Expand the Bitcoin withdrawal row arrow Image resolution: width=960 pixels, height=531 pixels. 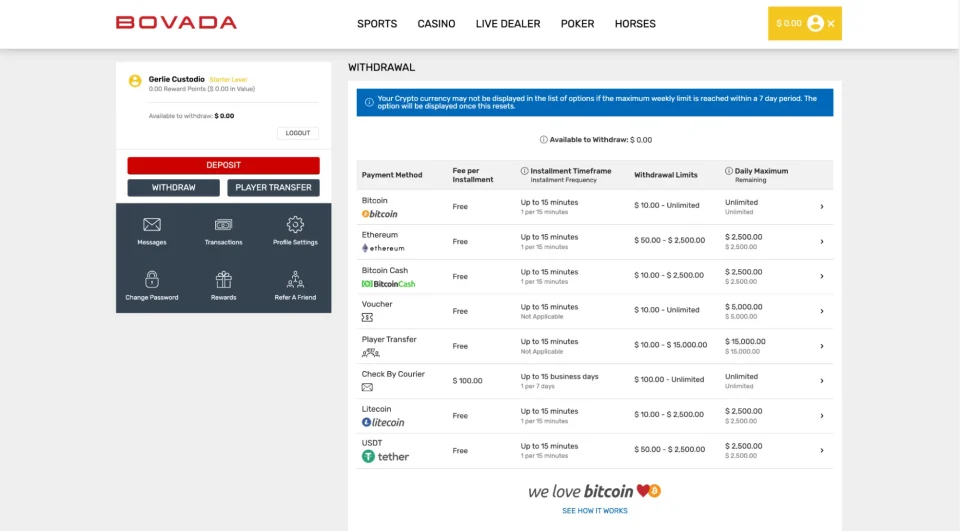coord(822,207)
